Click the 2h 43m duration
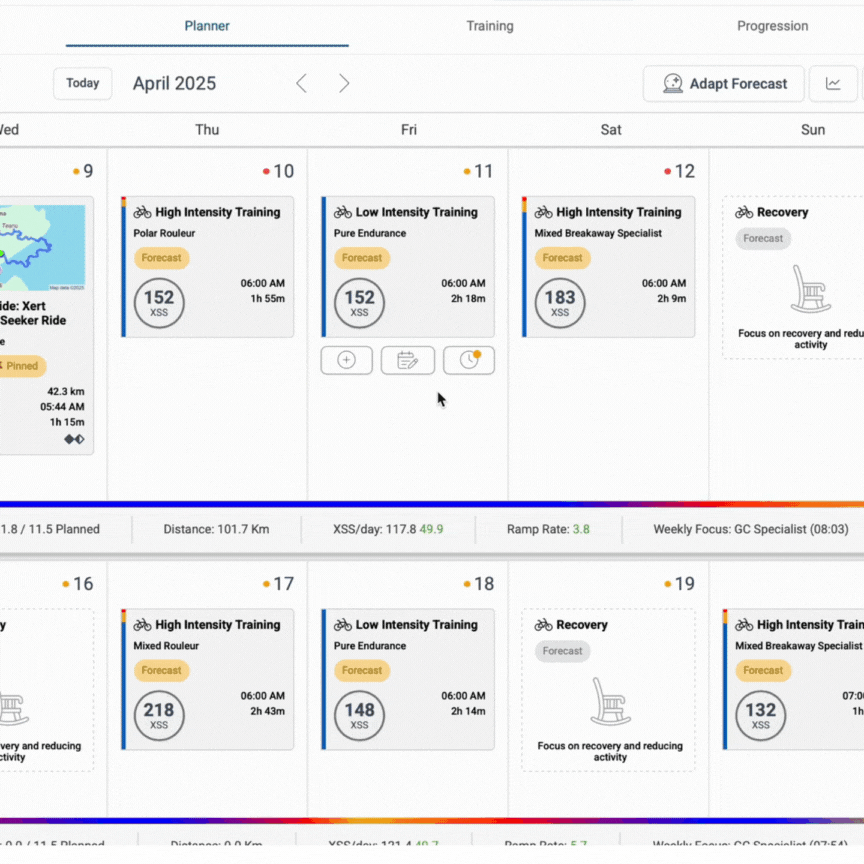Image resolution: width=864 pixels, height=864 pixels. (x=268, y=711)
